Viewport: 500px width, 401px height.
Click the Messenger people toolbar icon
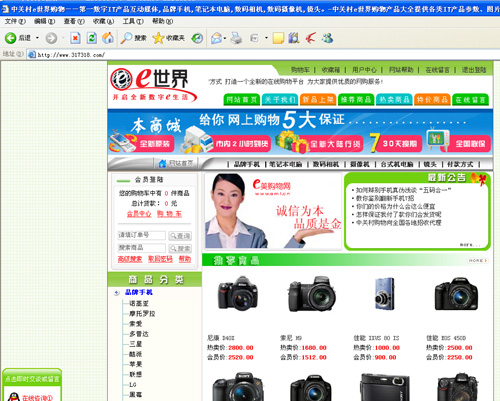point(327,38)
